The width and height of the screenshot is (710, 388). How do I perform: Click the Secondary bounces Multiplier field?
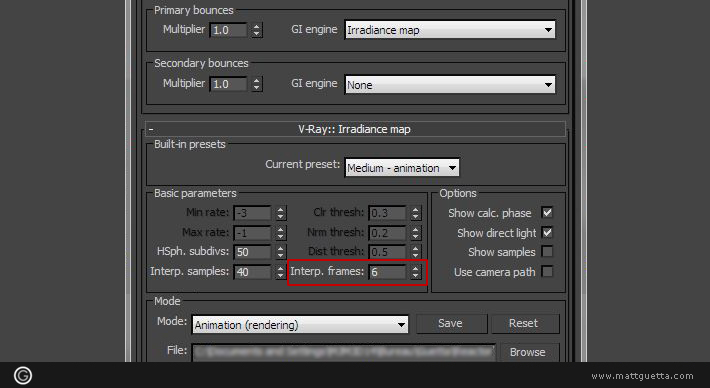[x=229, y=84]
